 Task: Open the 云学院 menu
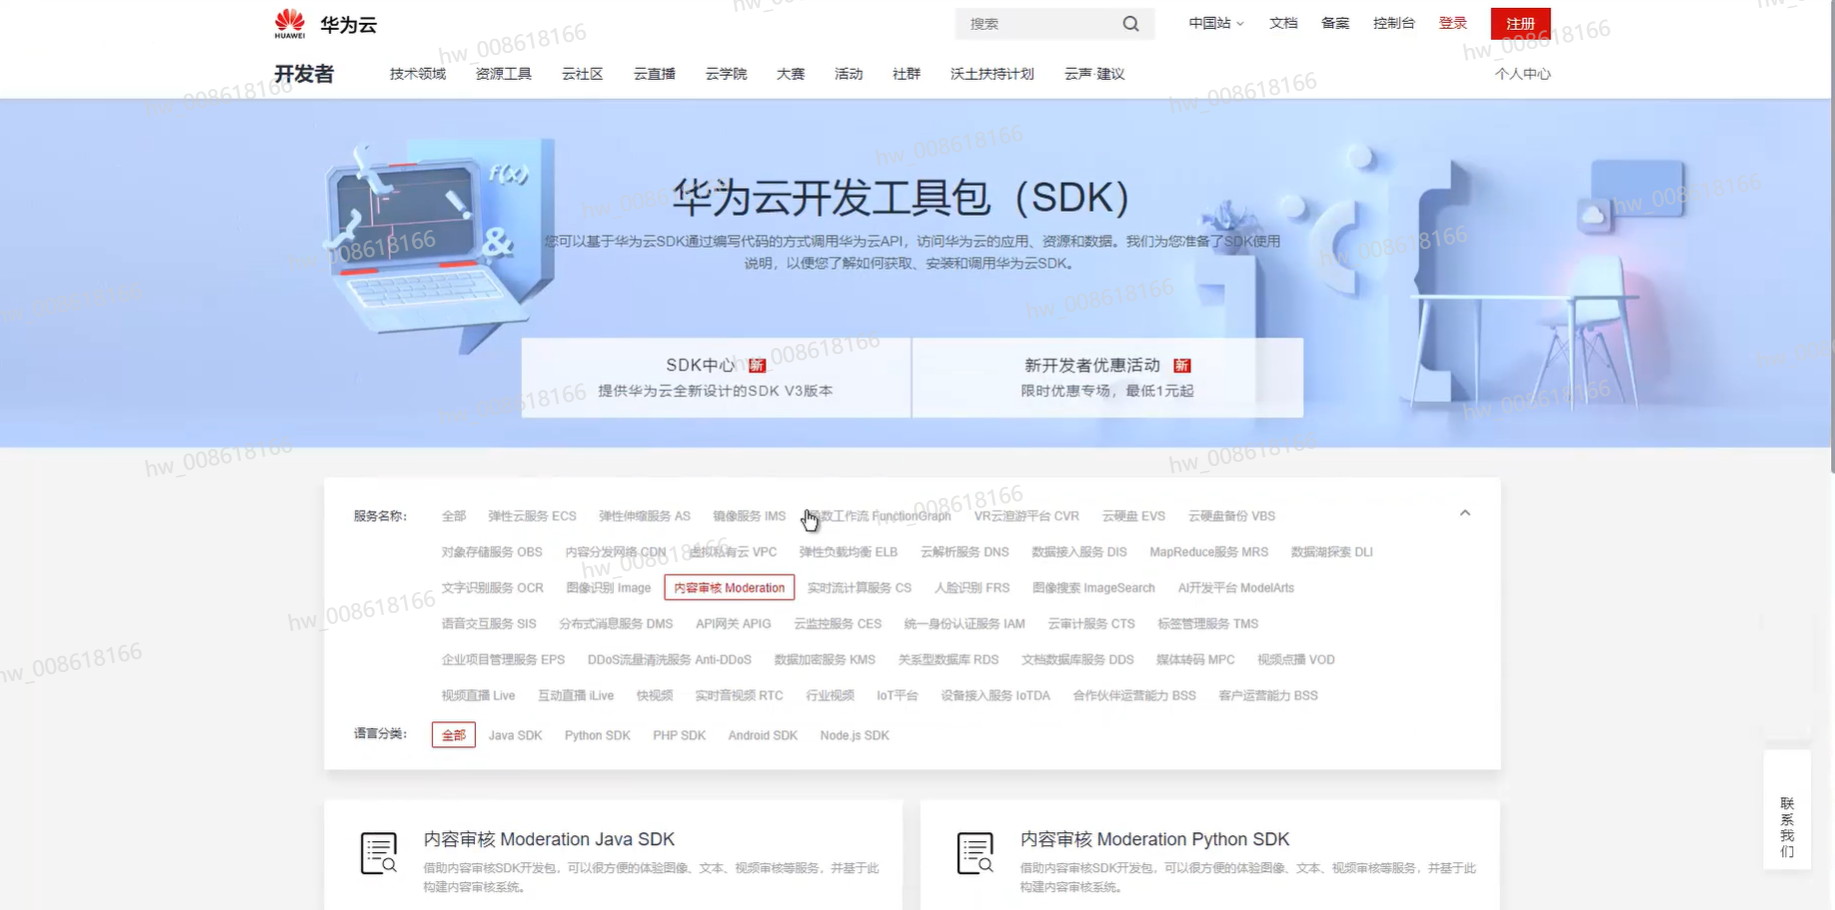click(x=726, y=74)
